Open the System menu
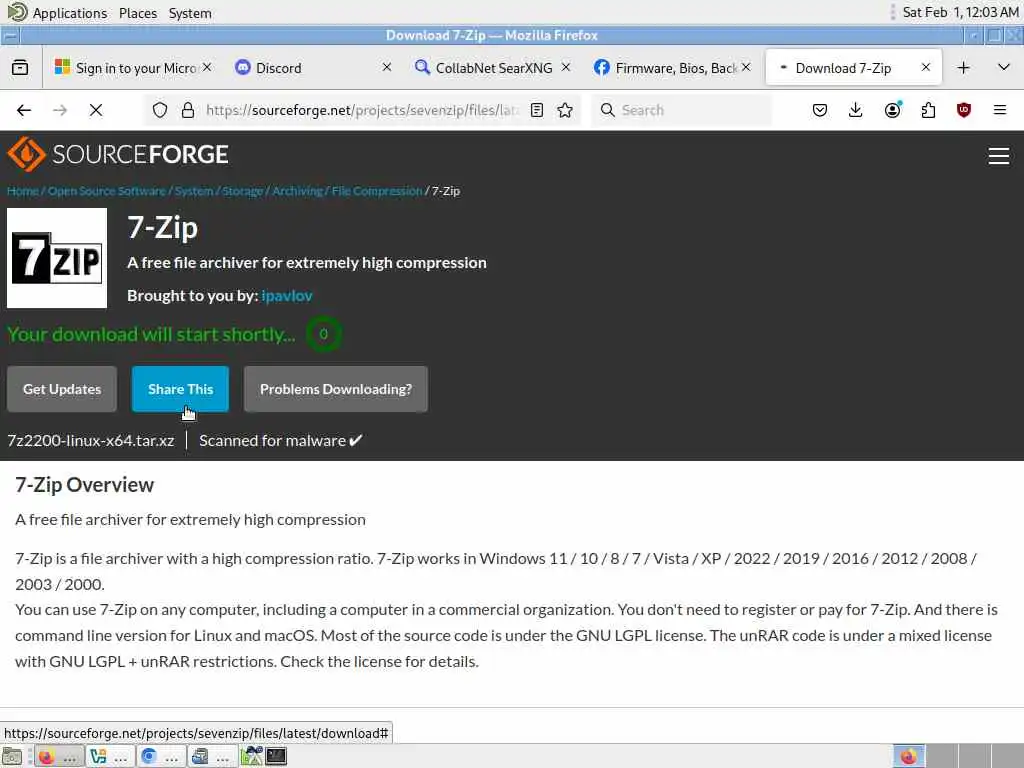This screenshot has height=768, width=1024. (190, 12)
